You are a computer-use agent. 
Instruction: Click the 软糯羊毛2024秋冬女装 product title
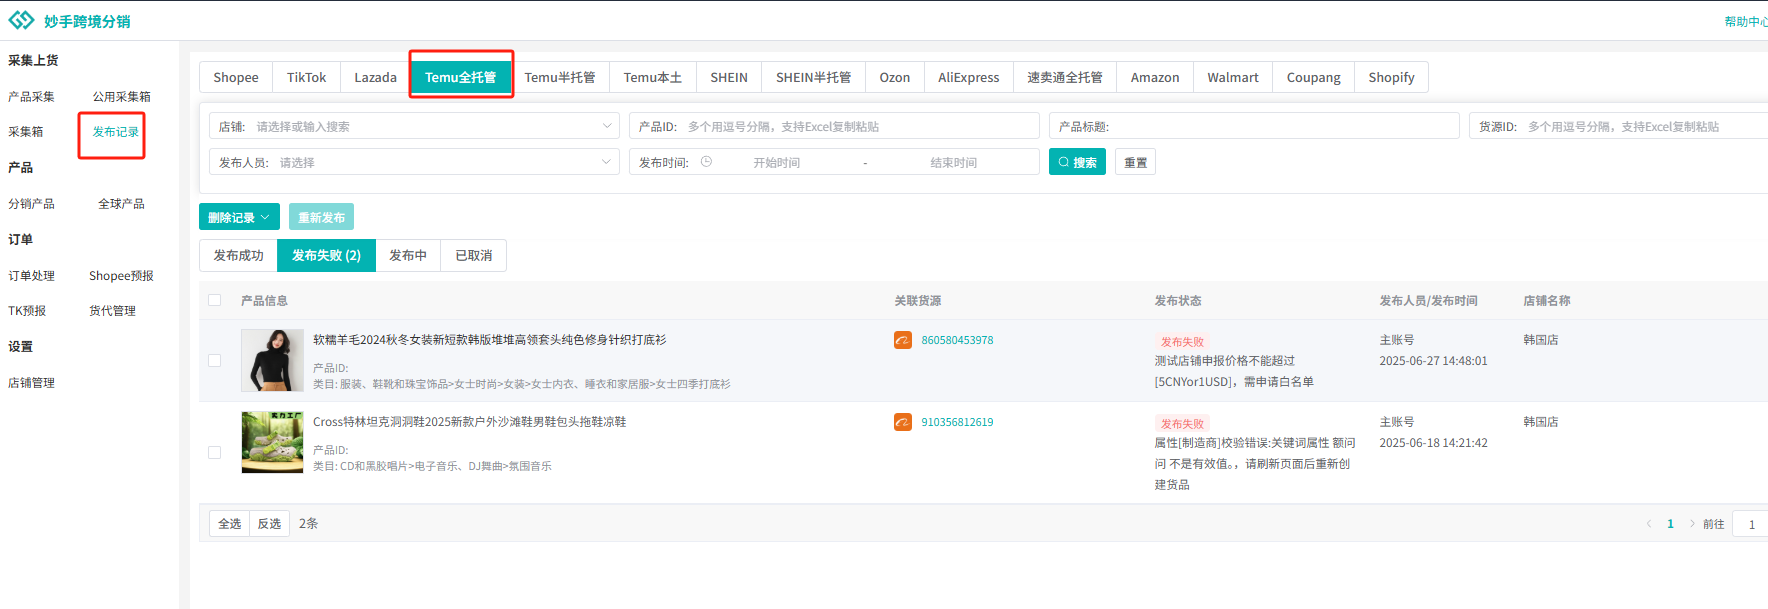pos(489,340)
